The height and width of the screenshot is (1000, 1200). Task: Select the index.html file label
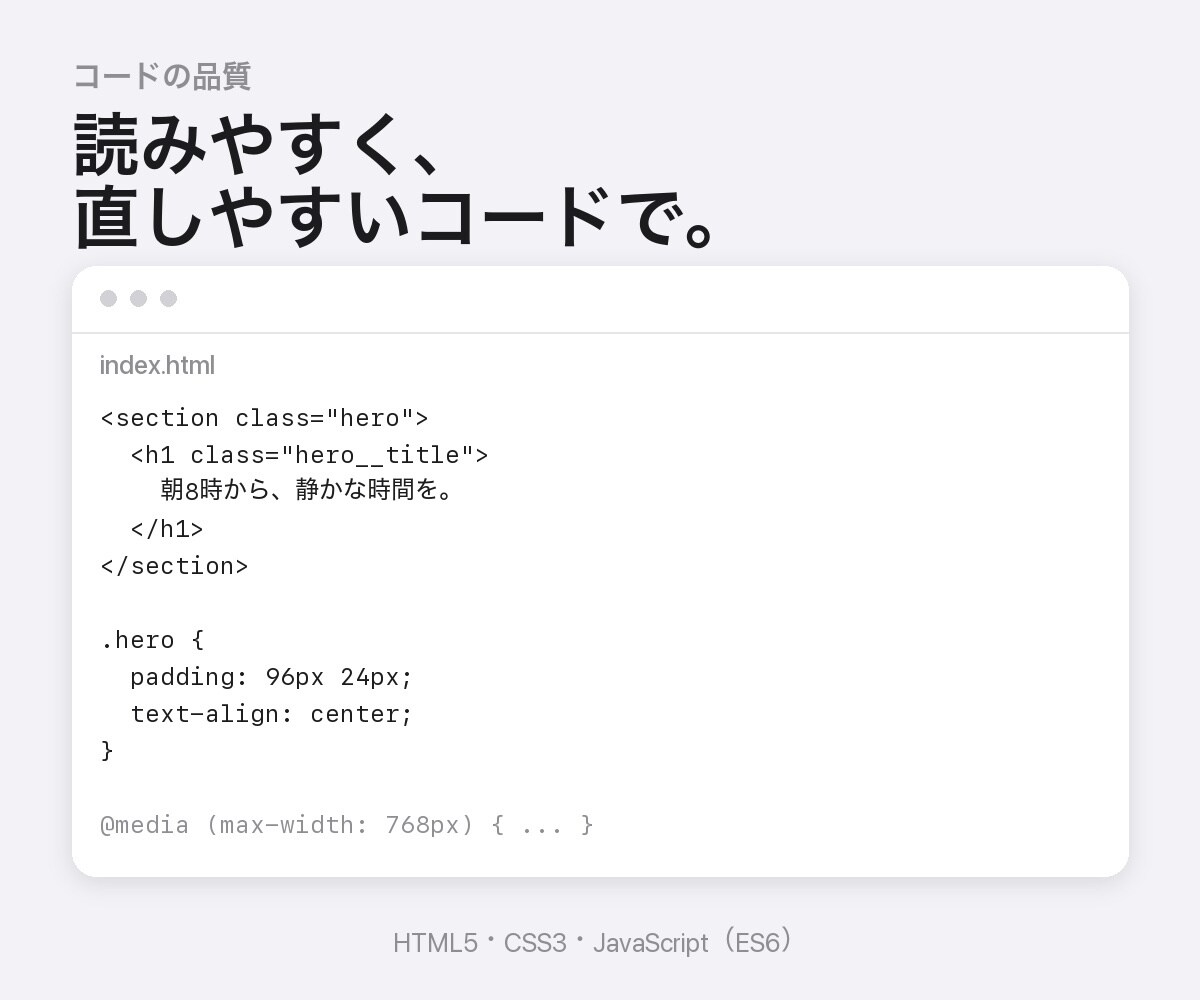point(157,366)
